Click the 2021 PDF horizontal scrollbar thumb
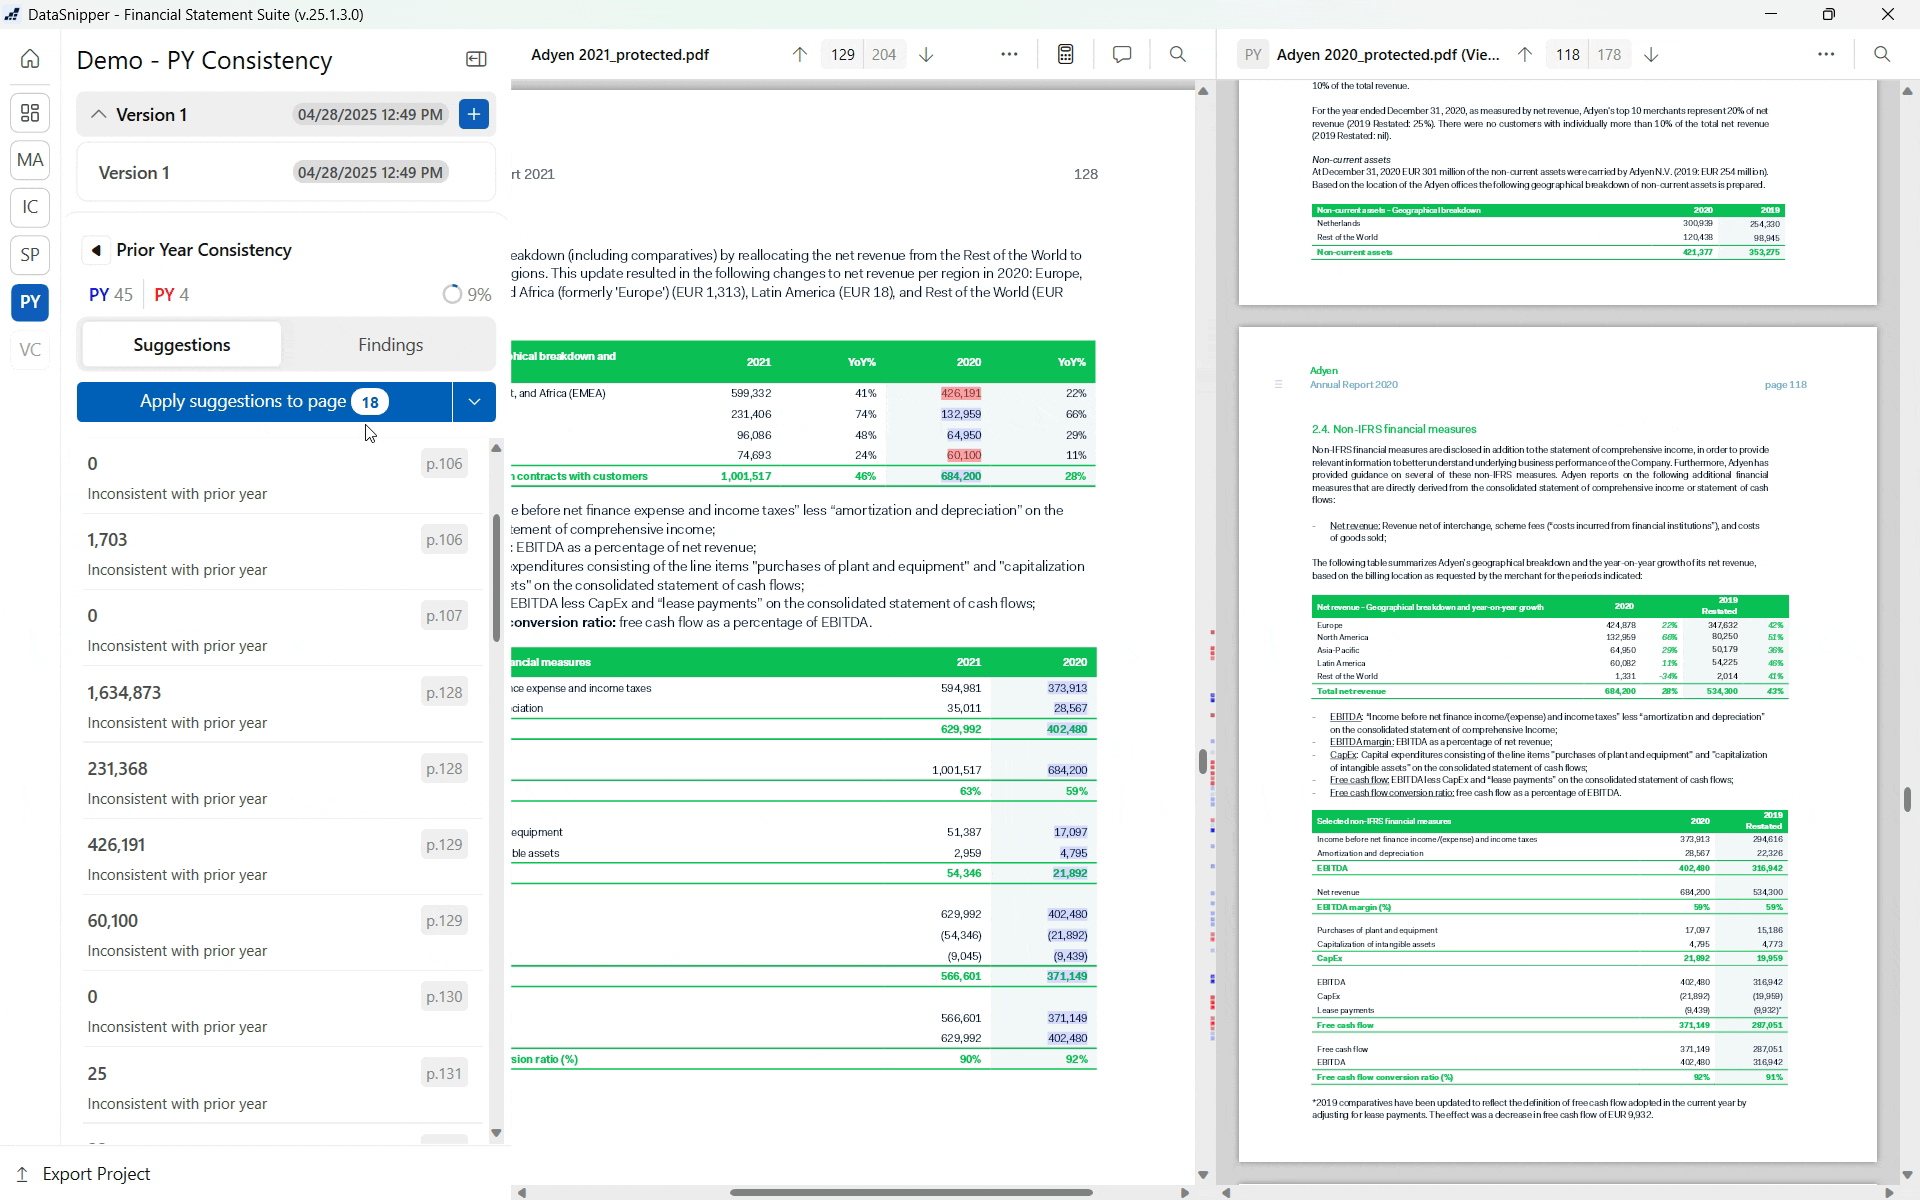The image size is (1920, 1200). click(911, 1192)
